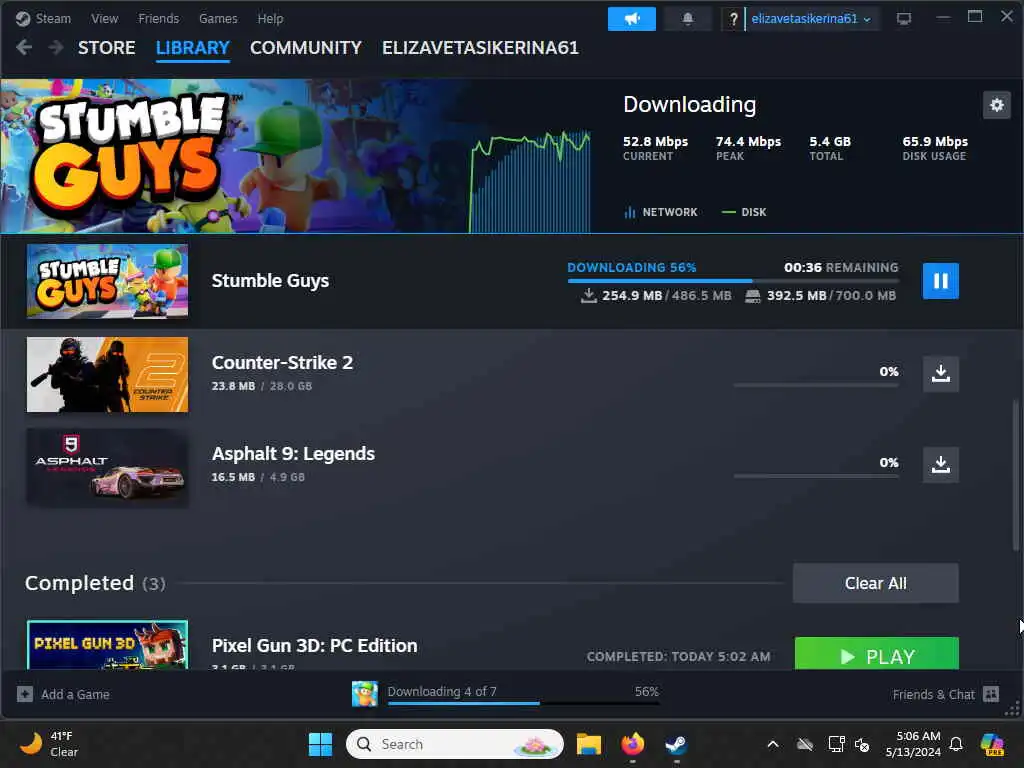Open Windows notification bell in tray
The height and width of the screenshot is (768, 1024).
pyautogui.click(x=956, y=744)
